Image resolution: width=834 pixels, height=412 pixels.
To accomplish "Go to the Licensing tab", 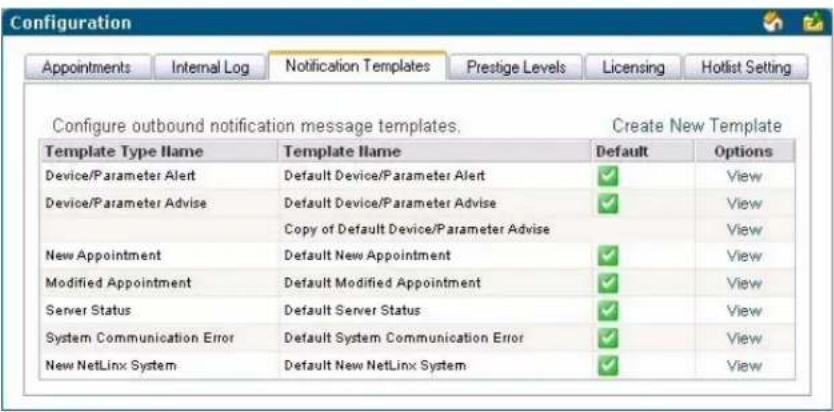I will point(633,68).
